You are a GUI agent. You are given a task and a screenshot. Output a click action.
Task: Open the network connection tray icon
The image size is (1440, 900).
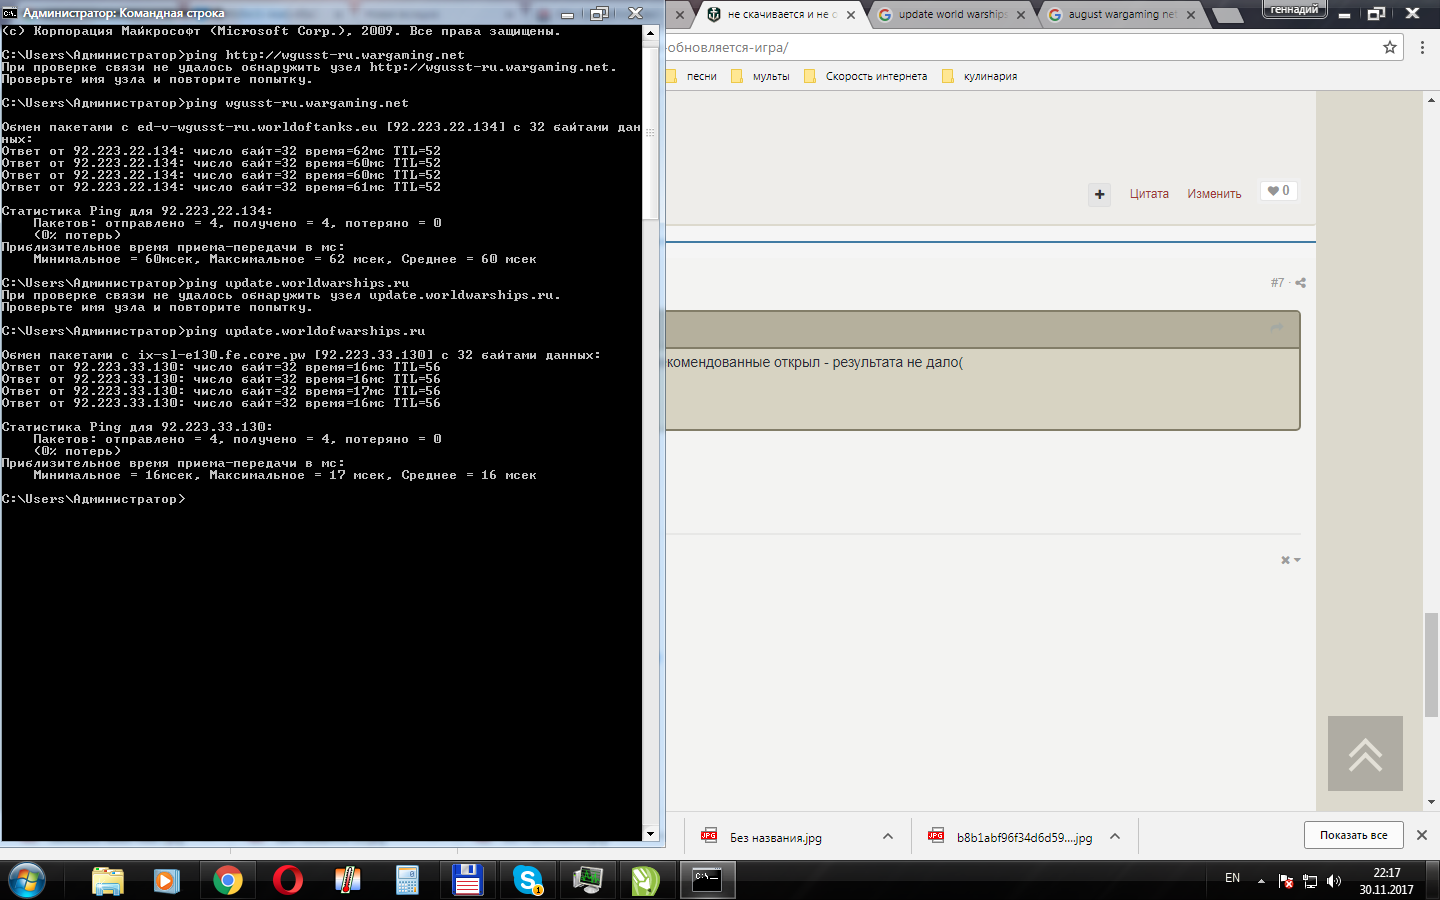pyautogui.click(x=1310, y=881)
